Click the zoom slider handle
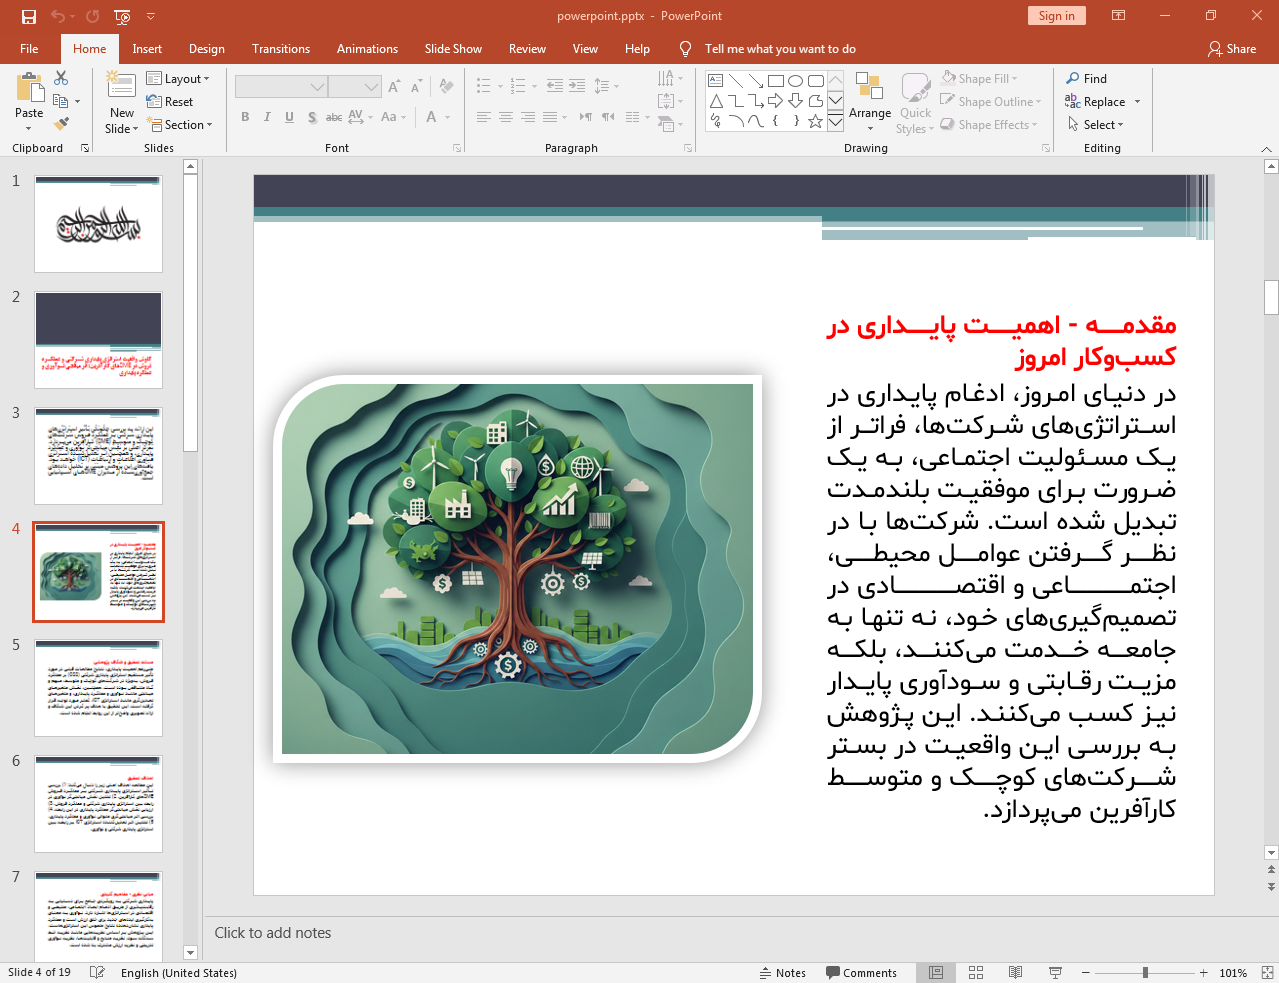Screen dimensions: 1279x983 1145,973
